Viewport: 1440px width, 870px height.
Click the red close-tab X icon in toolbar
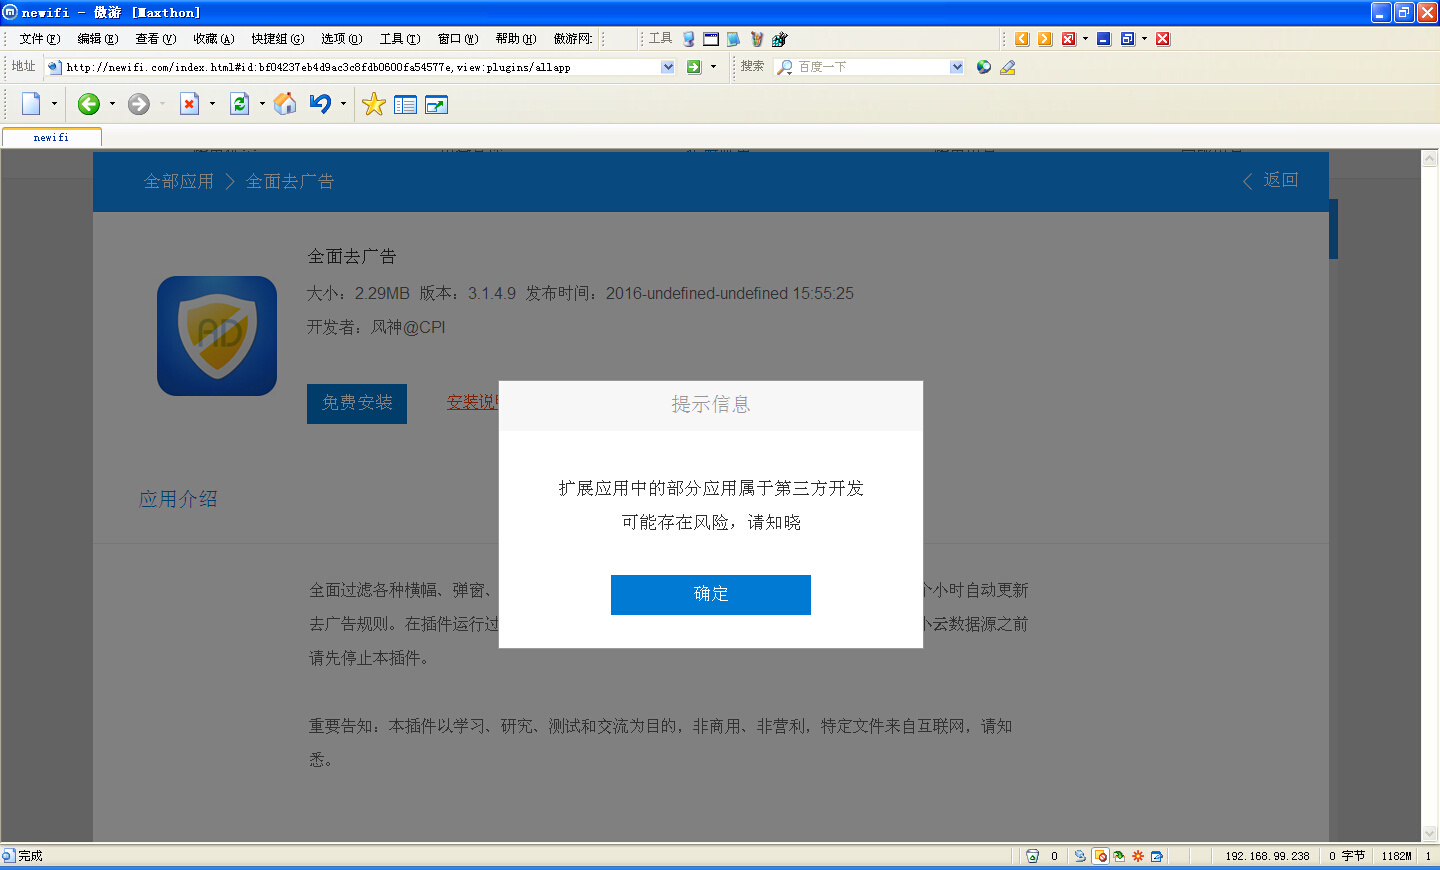[189, 104]
